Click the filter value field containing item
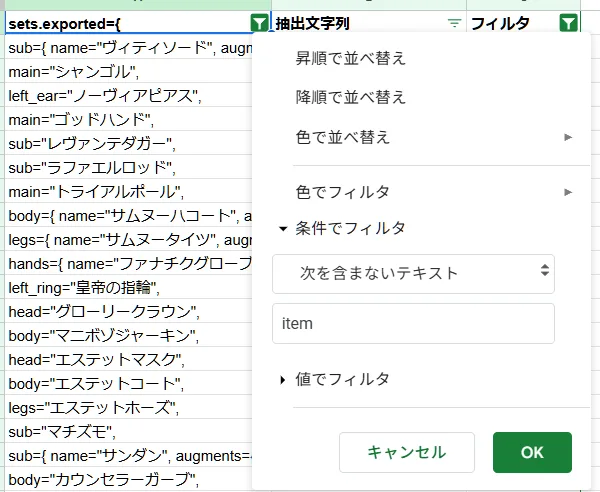Image resolution: width=600 pixels, height=492 pixels. click(413, 323)
